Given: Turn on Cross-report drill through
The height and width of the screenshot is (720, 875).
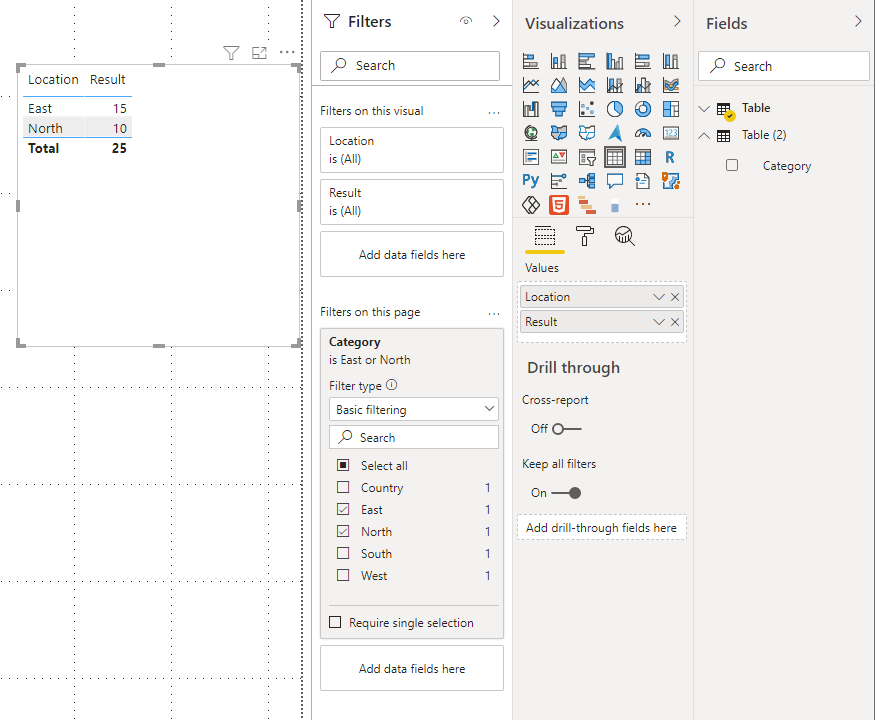Looking at the screenshot, I should point(566,429).
